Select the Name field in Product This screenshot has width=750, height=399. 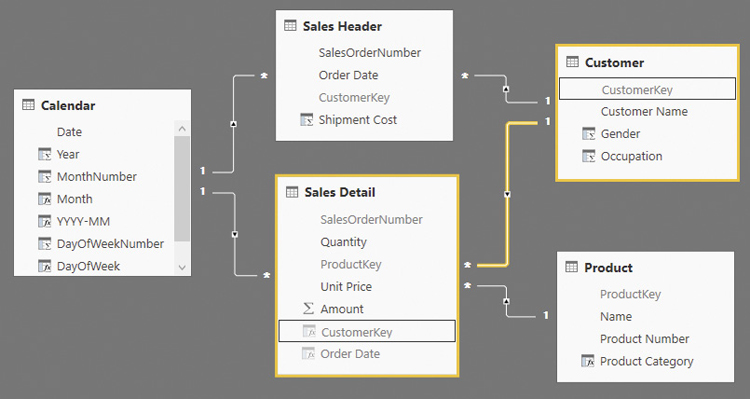[x=616, y=317]
